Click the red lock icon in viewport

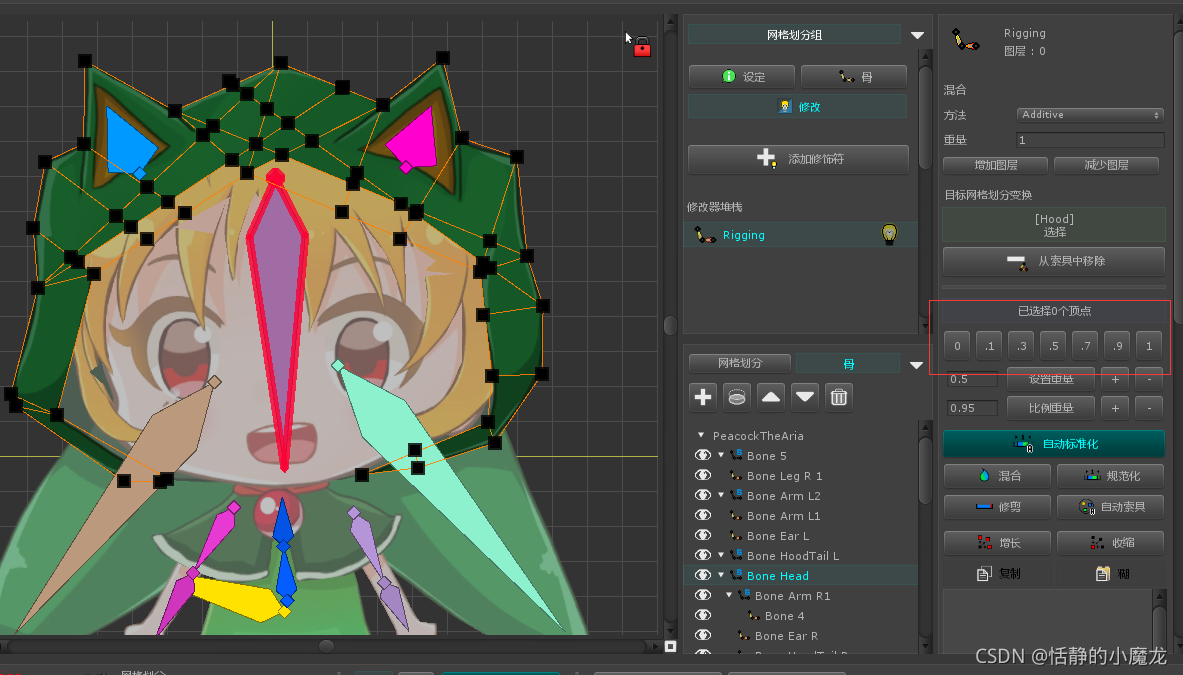(642, 48)
